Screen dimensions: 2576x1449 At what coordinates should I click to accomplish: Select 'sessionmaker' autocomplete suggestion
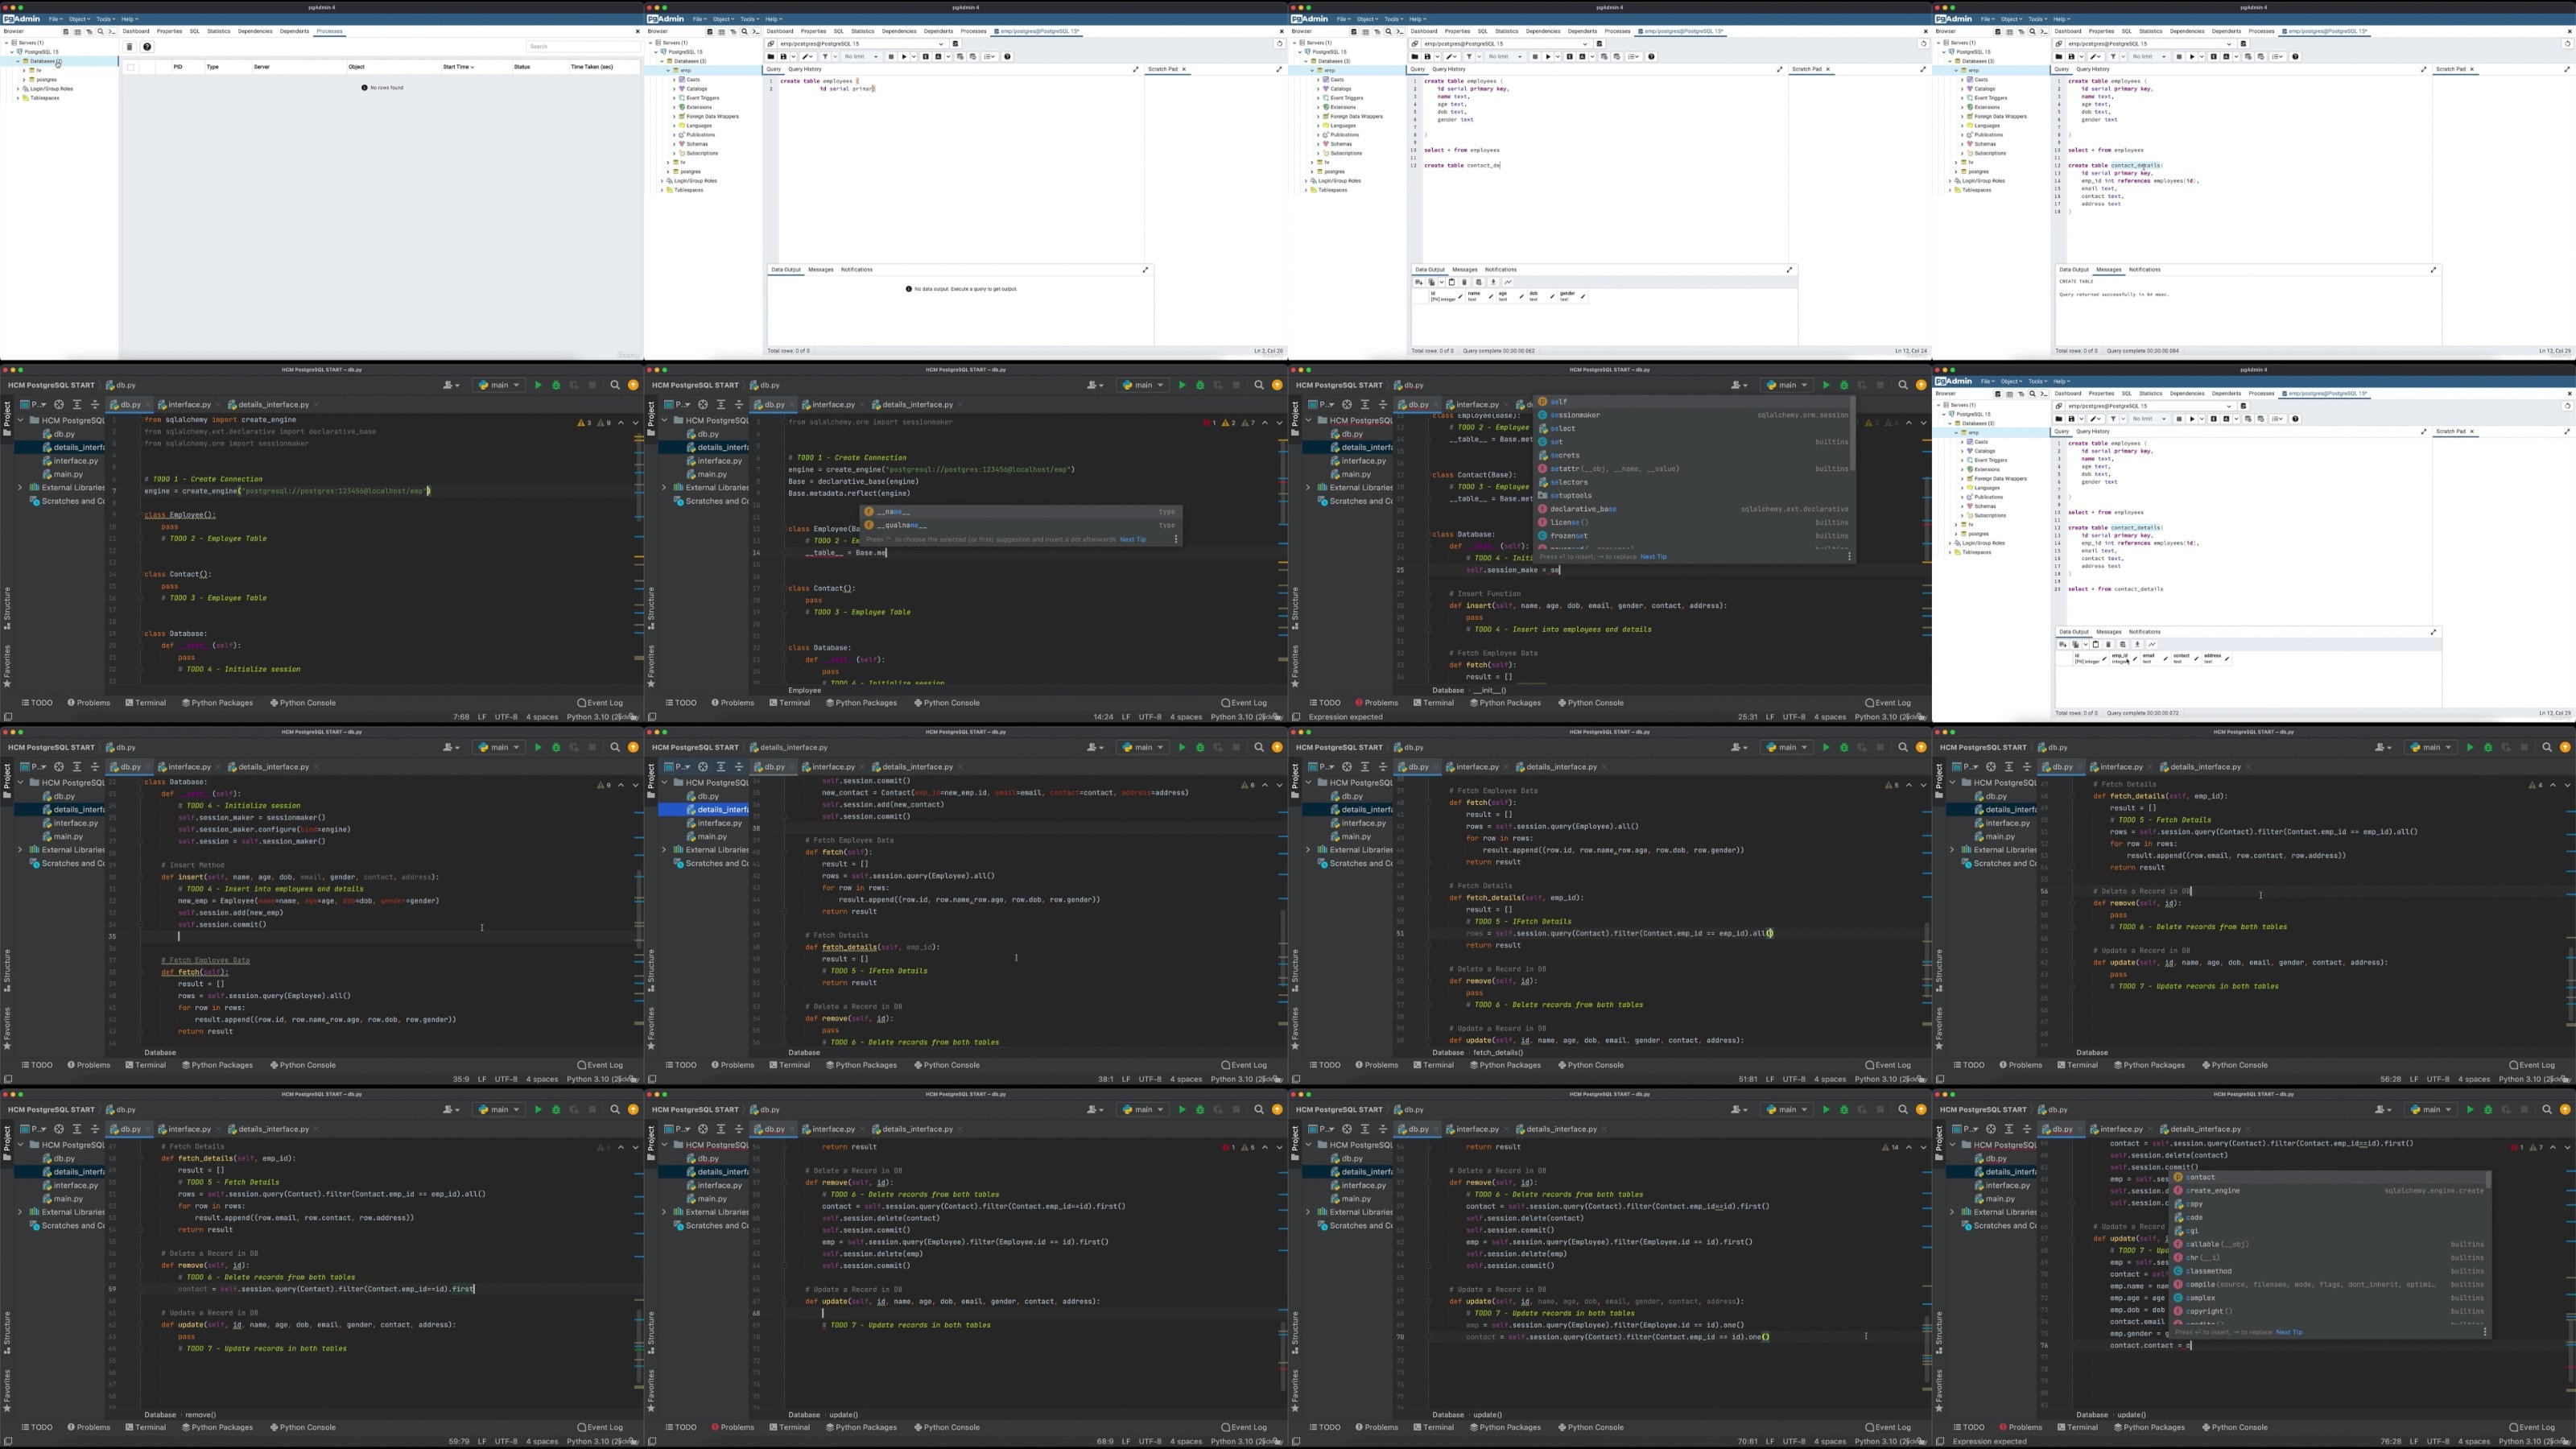(1693, 415)
